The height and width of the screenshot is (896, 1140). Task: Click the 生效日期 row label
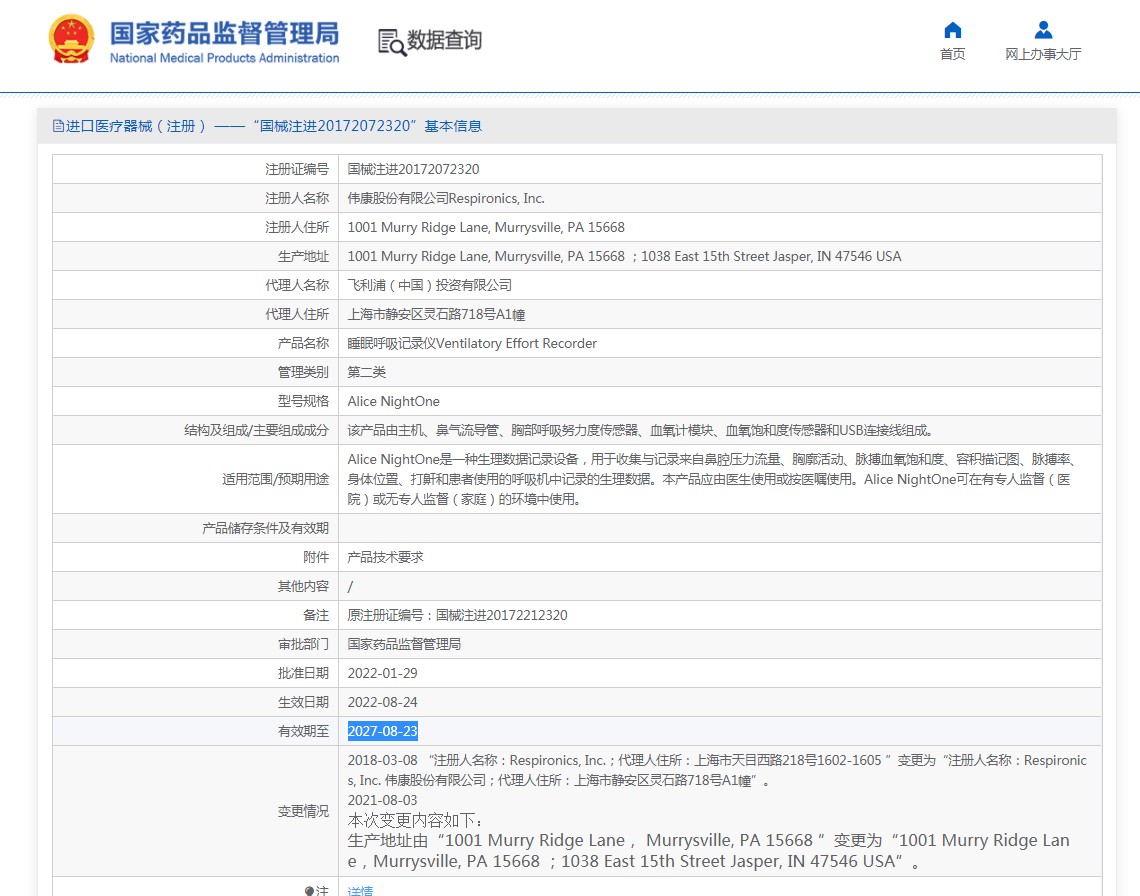[303, 703]
